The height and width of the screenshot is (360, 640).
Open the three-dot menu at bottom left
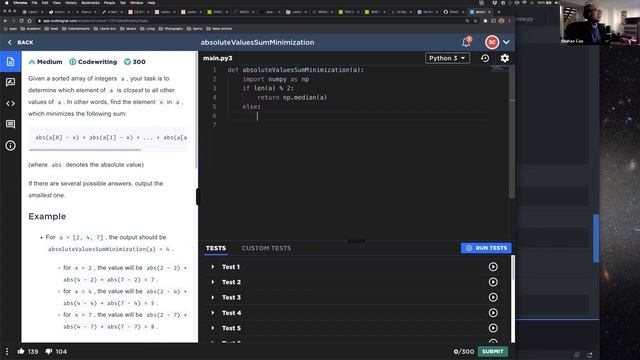coord(7,351)
